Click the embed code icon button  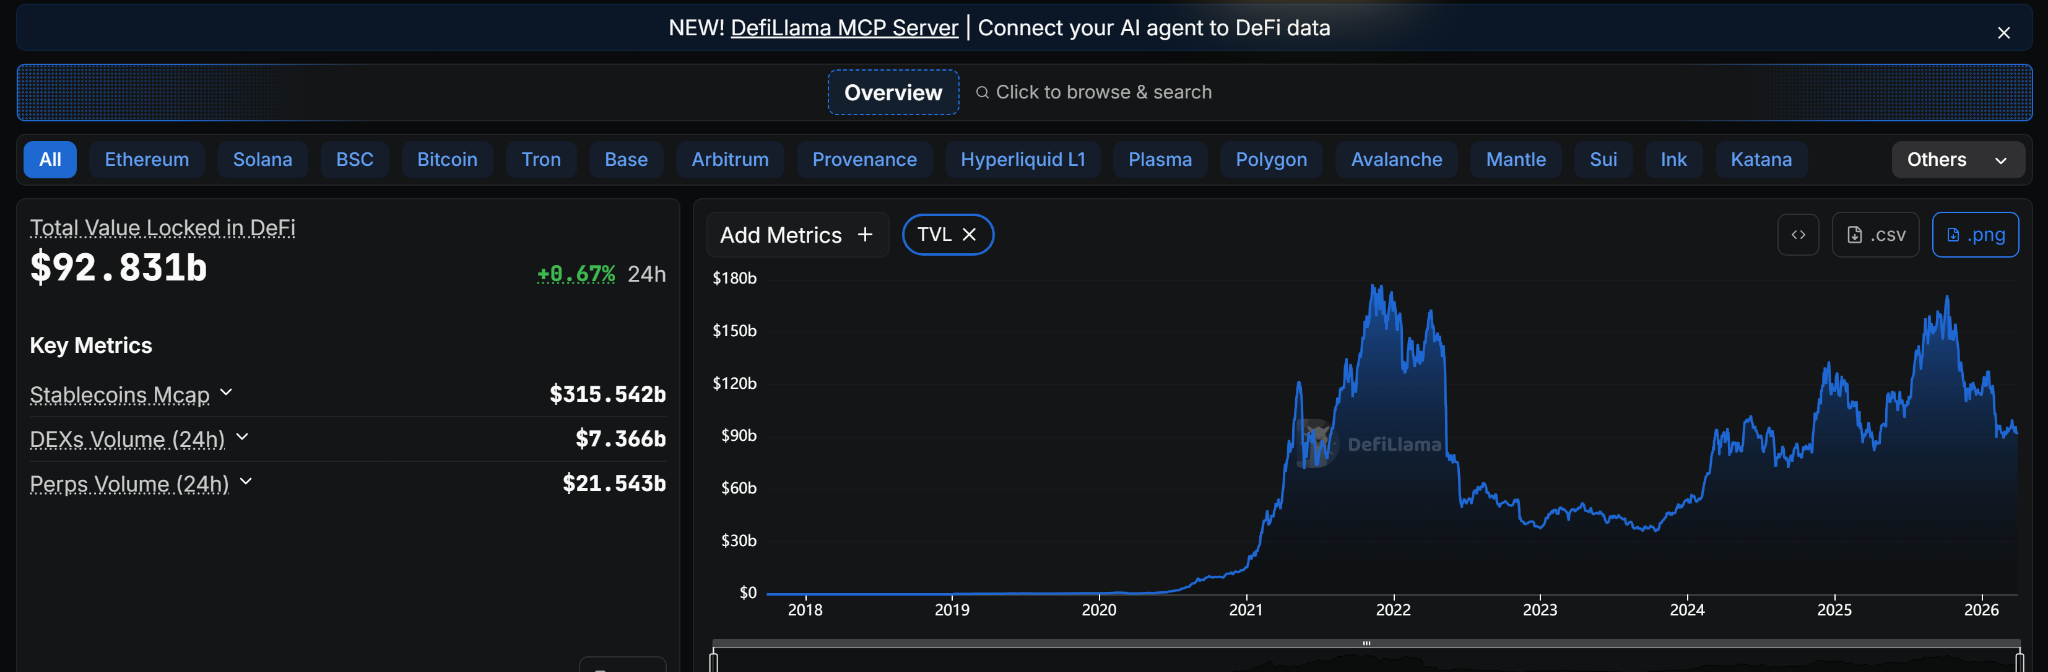[1798, 235]
